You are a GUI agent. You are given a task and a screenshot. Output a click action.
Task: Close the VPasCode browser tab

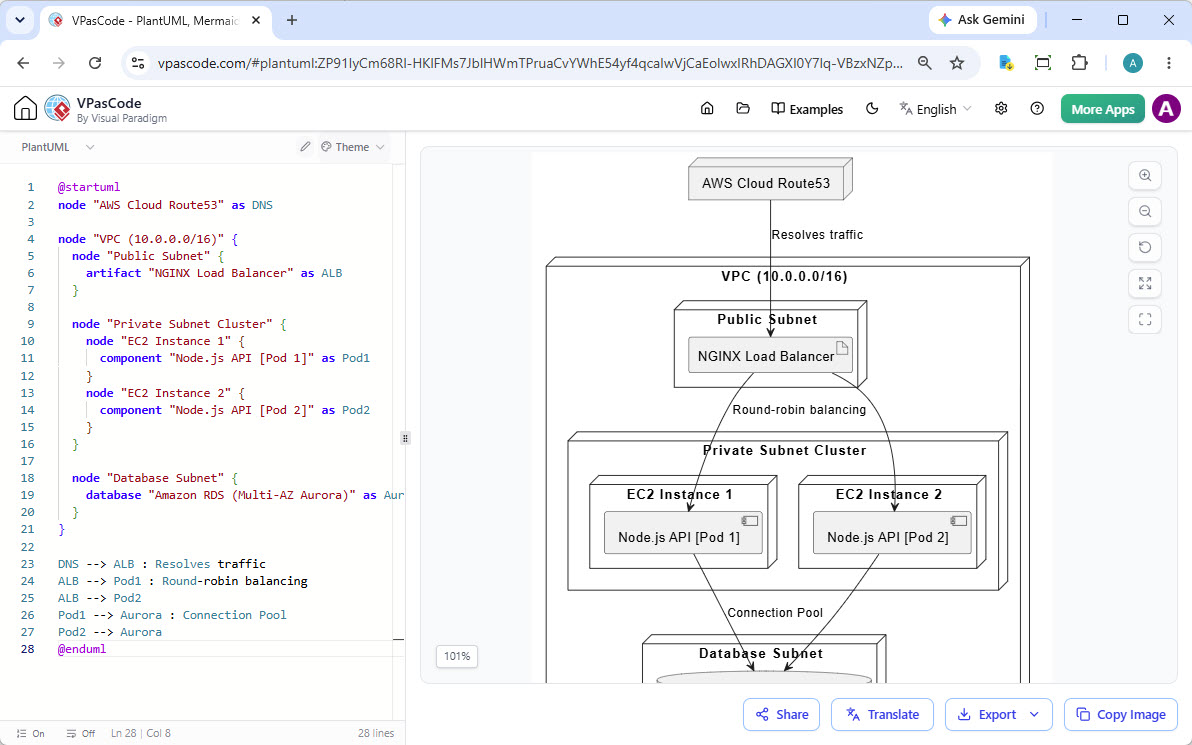click(x=256, y=21)
